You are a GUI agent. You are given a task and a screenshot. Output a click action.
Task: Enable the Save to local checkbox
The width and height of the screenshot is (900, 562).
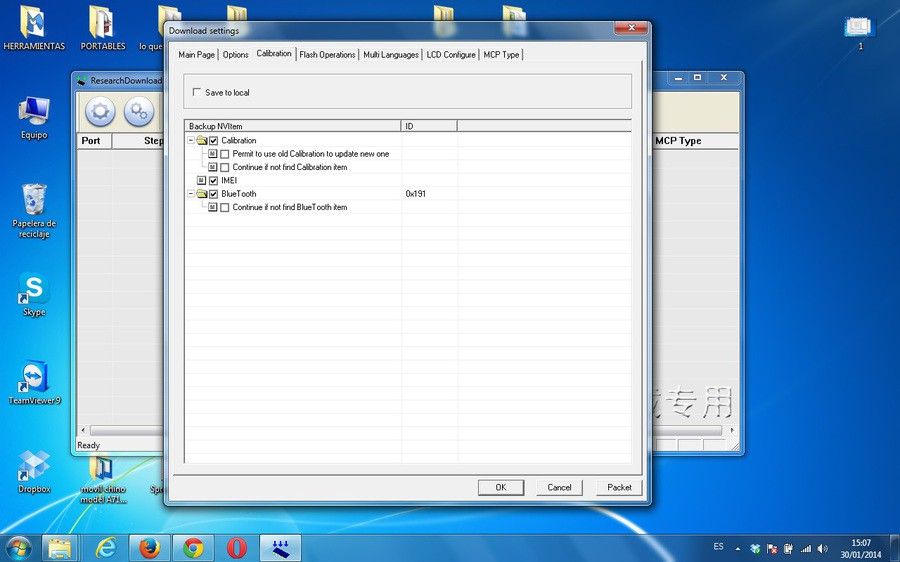tap(197, 92)
